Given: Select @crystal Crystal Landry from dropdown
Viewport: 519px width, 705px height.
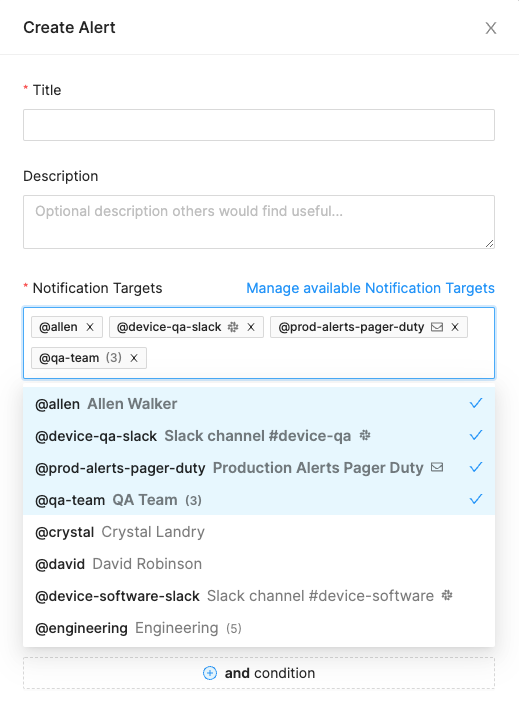Looking at the screenshot, I should coord(259,532).
